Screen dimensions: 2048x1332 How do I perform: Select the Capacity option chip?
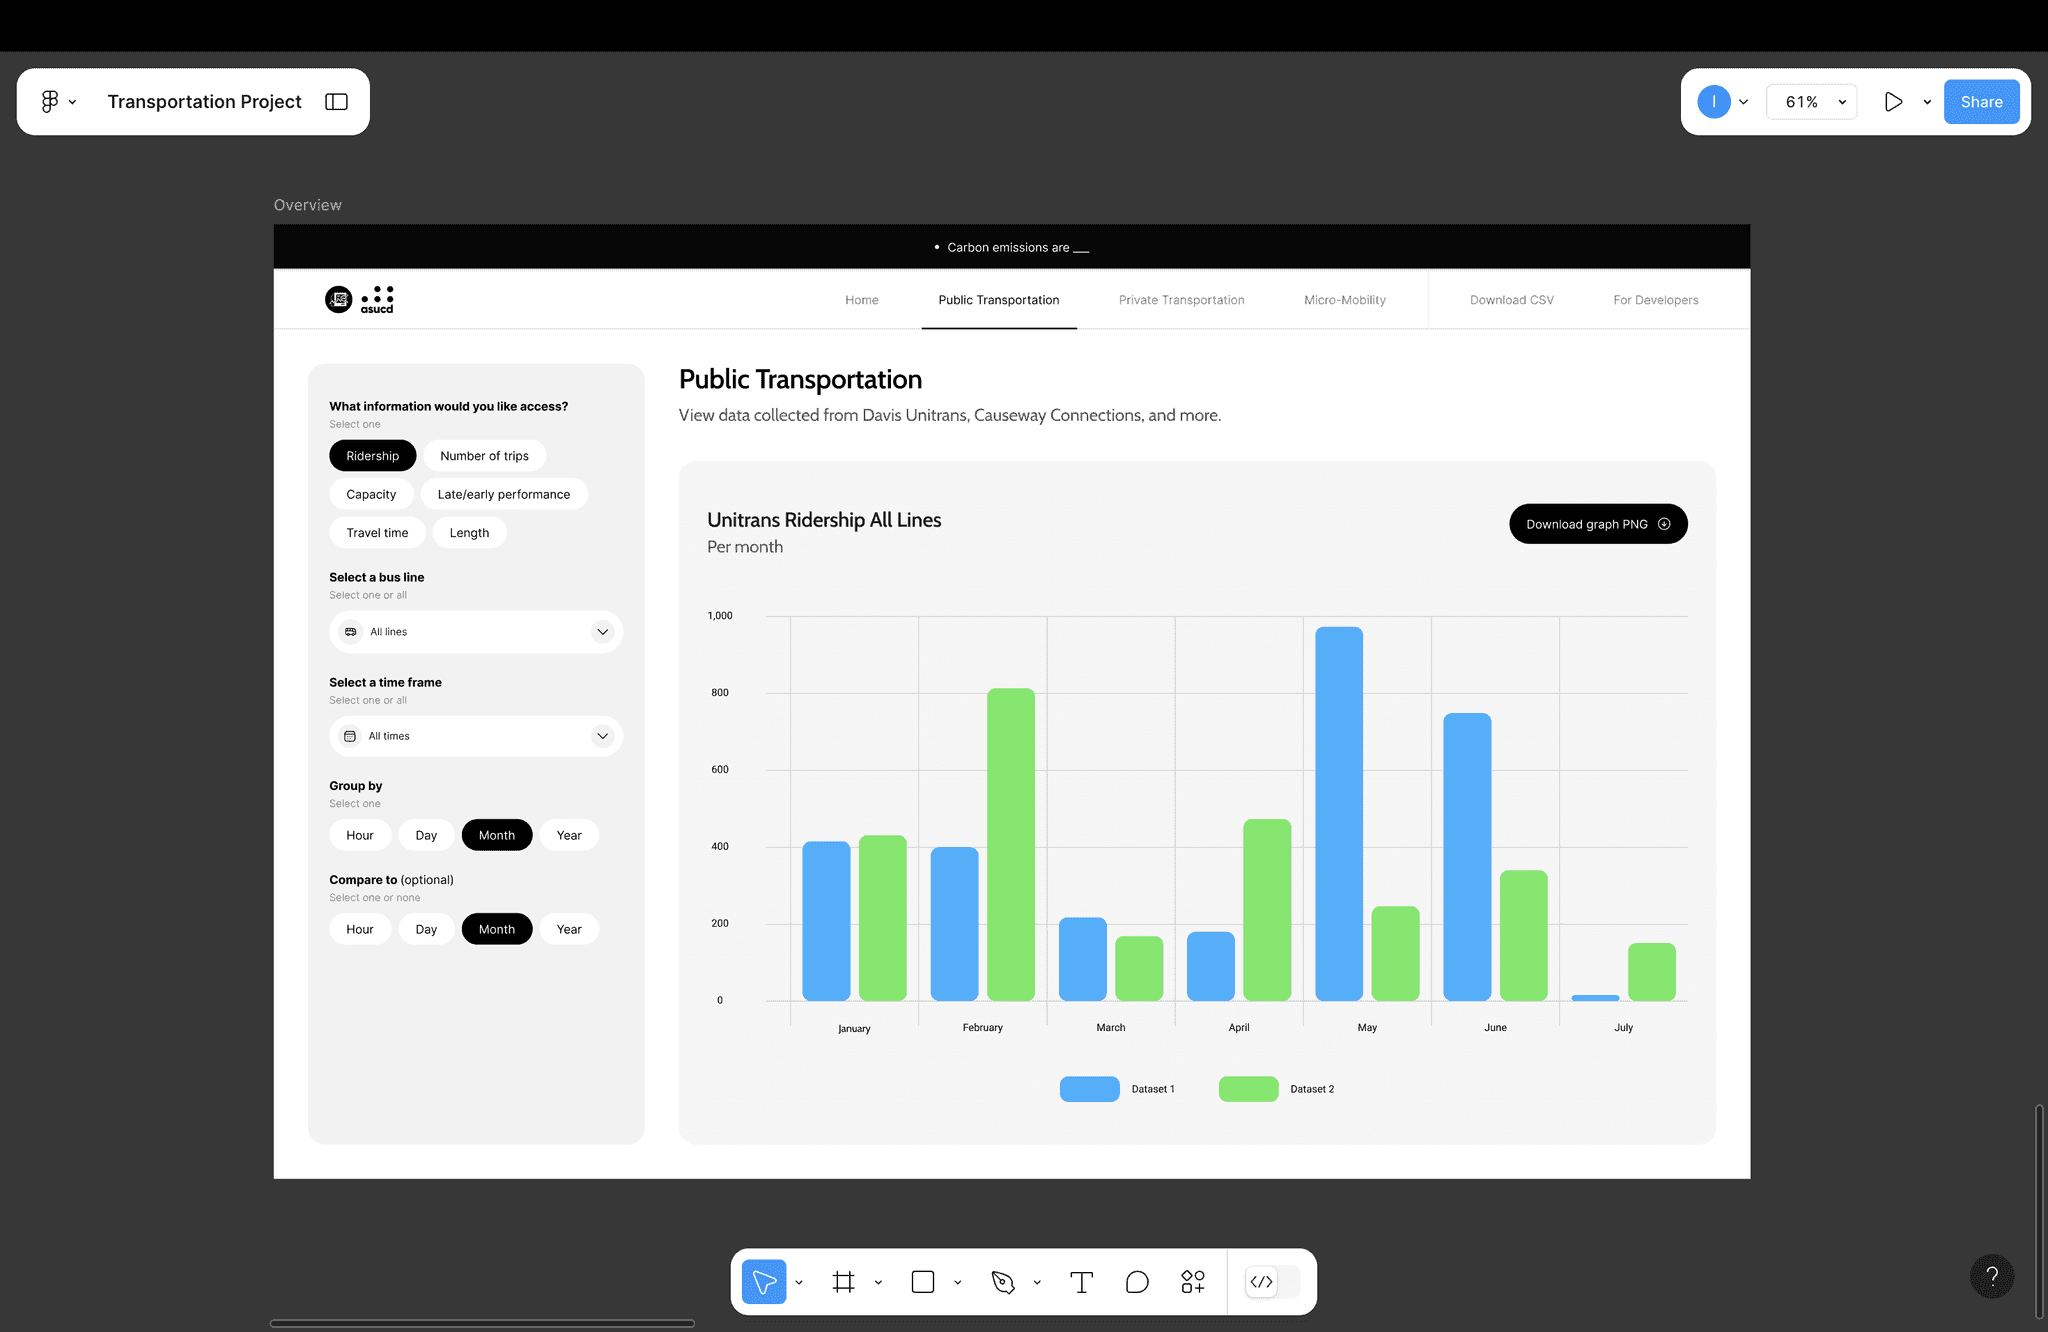[x=371, y=494]
